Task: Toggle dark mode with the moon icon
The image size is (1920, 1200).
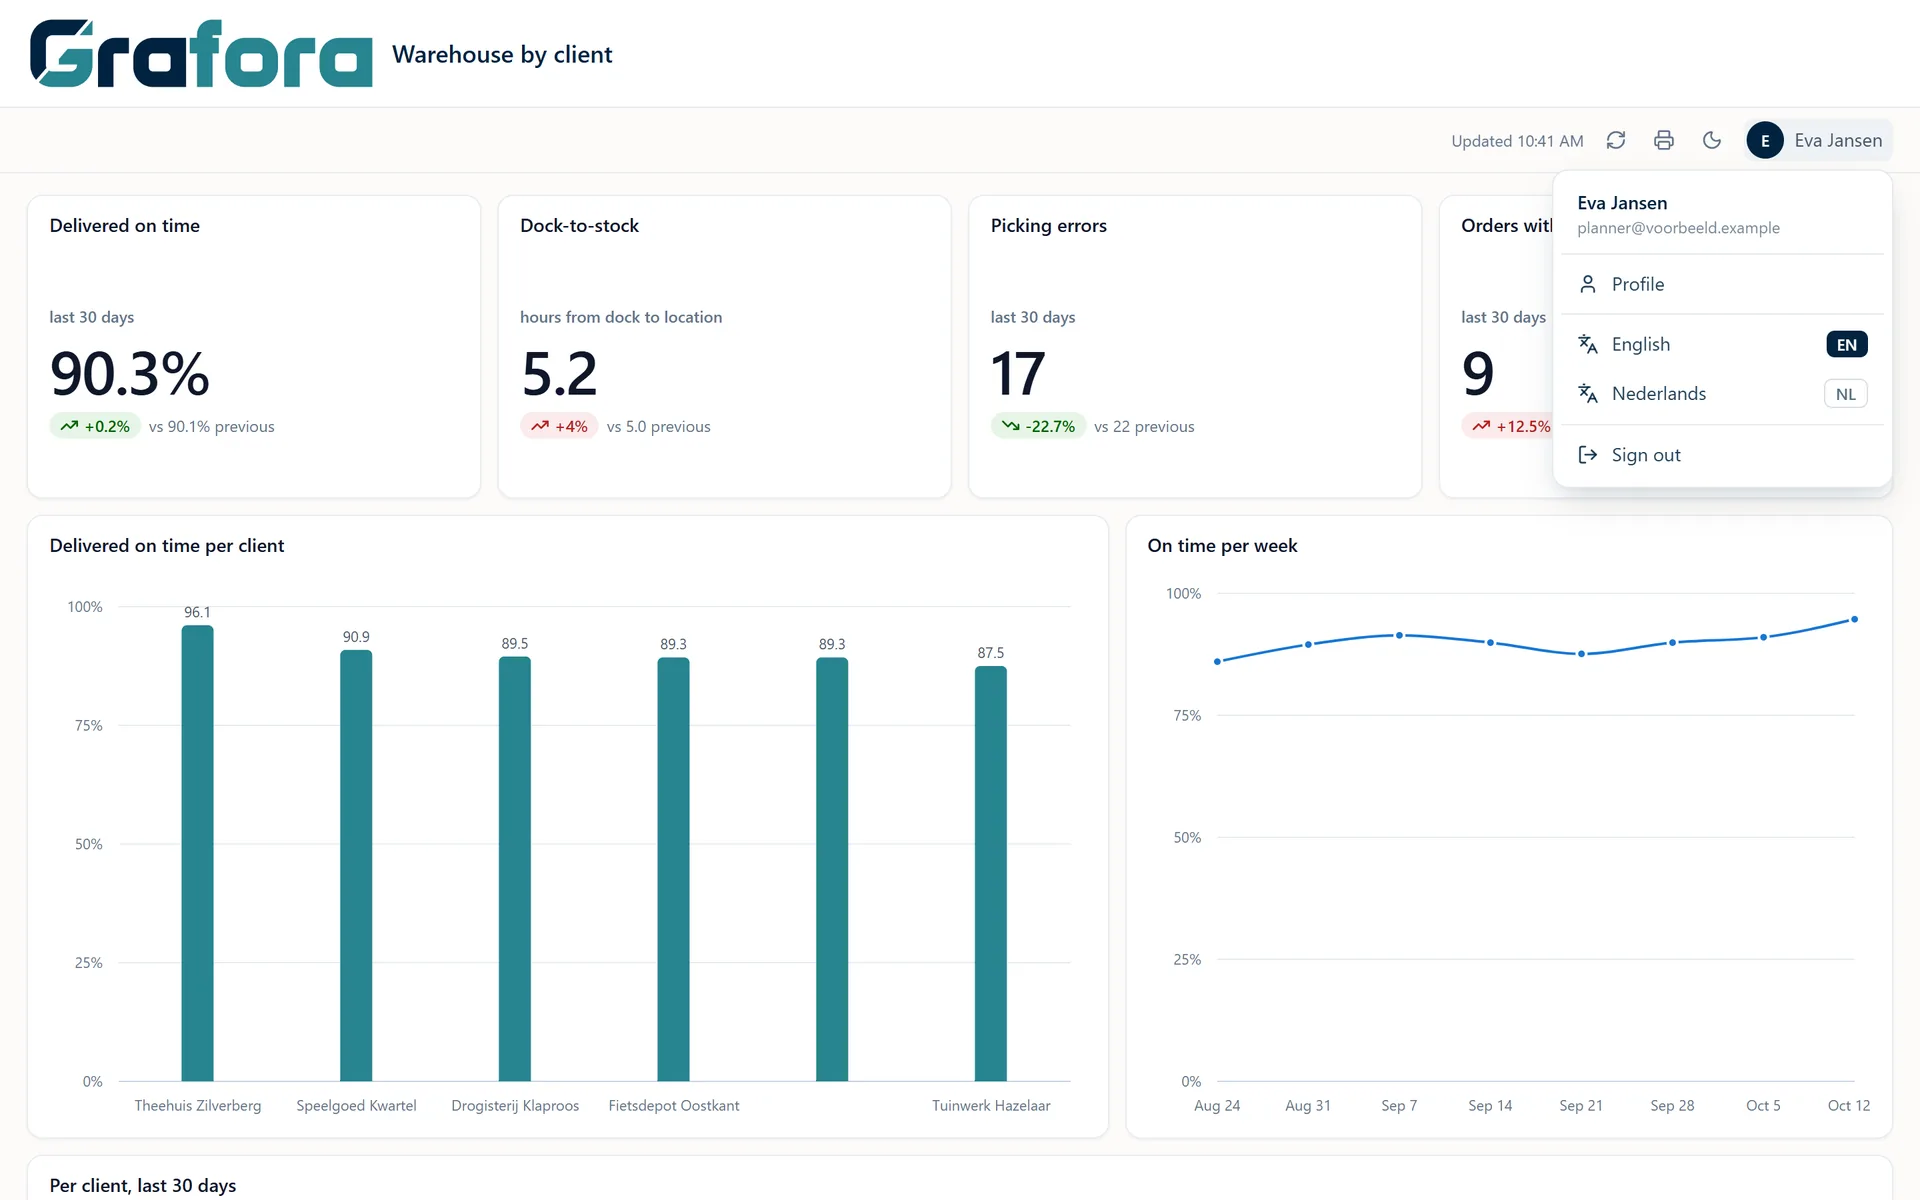Action: 1712,141
